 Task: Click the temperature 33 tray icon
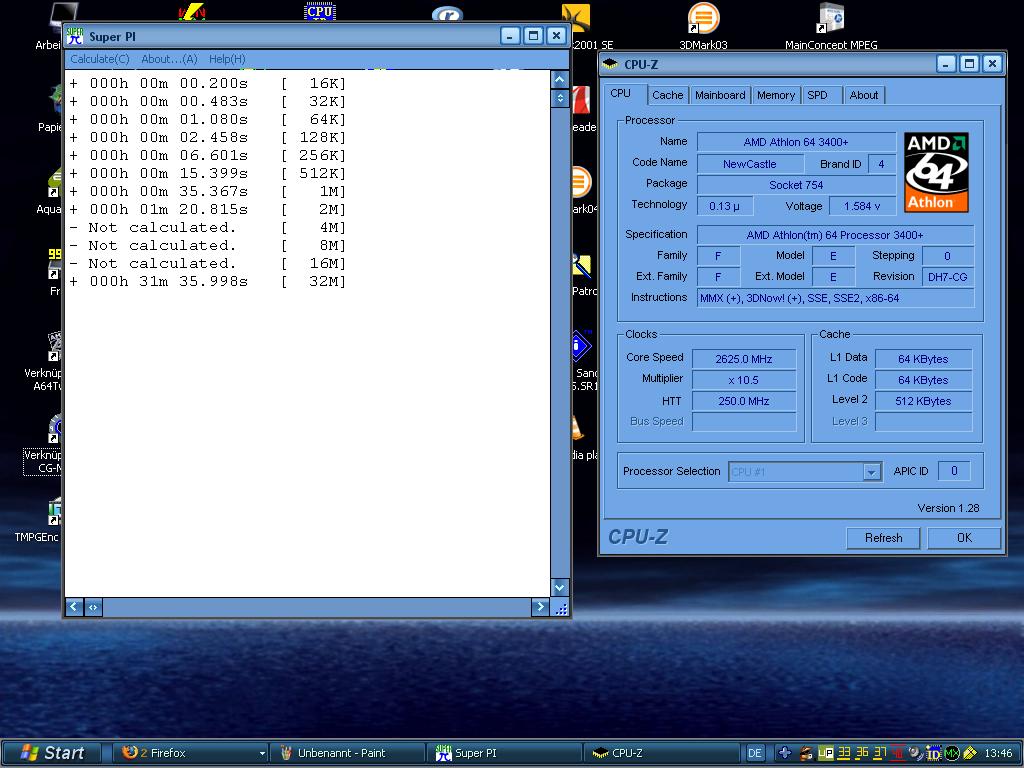click(844, 752)
